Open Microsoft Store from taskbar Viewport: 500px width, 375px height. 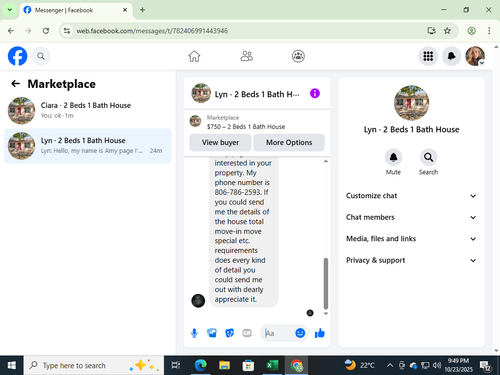(x=248, y=366)
